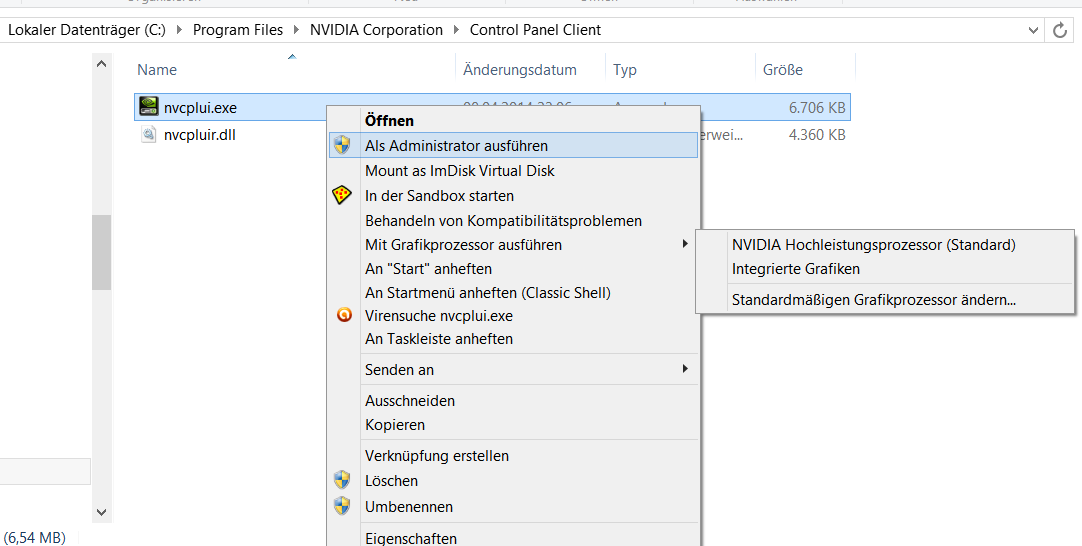
Task: Choose Mount as ImDisk Virtual Disk
Action: point(513,170)
